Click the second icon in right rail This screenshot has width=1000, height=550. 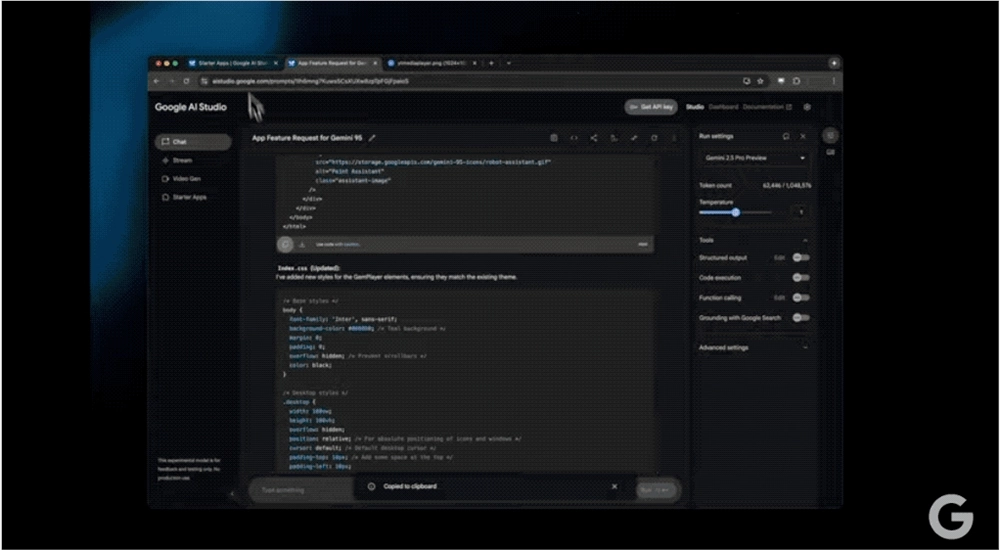pyautogui.click(x=830, y=152)
